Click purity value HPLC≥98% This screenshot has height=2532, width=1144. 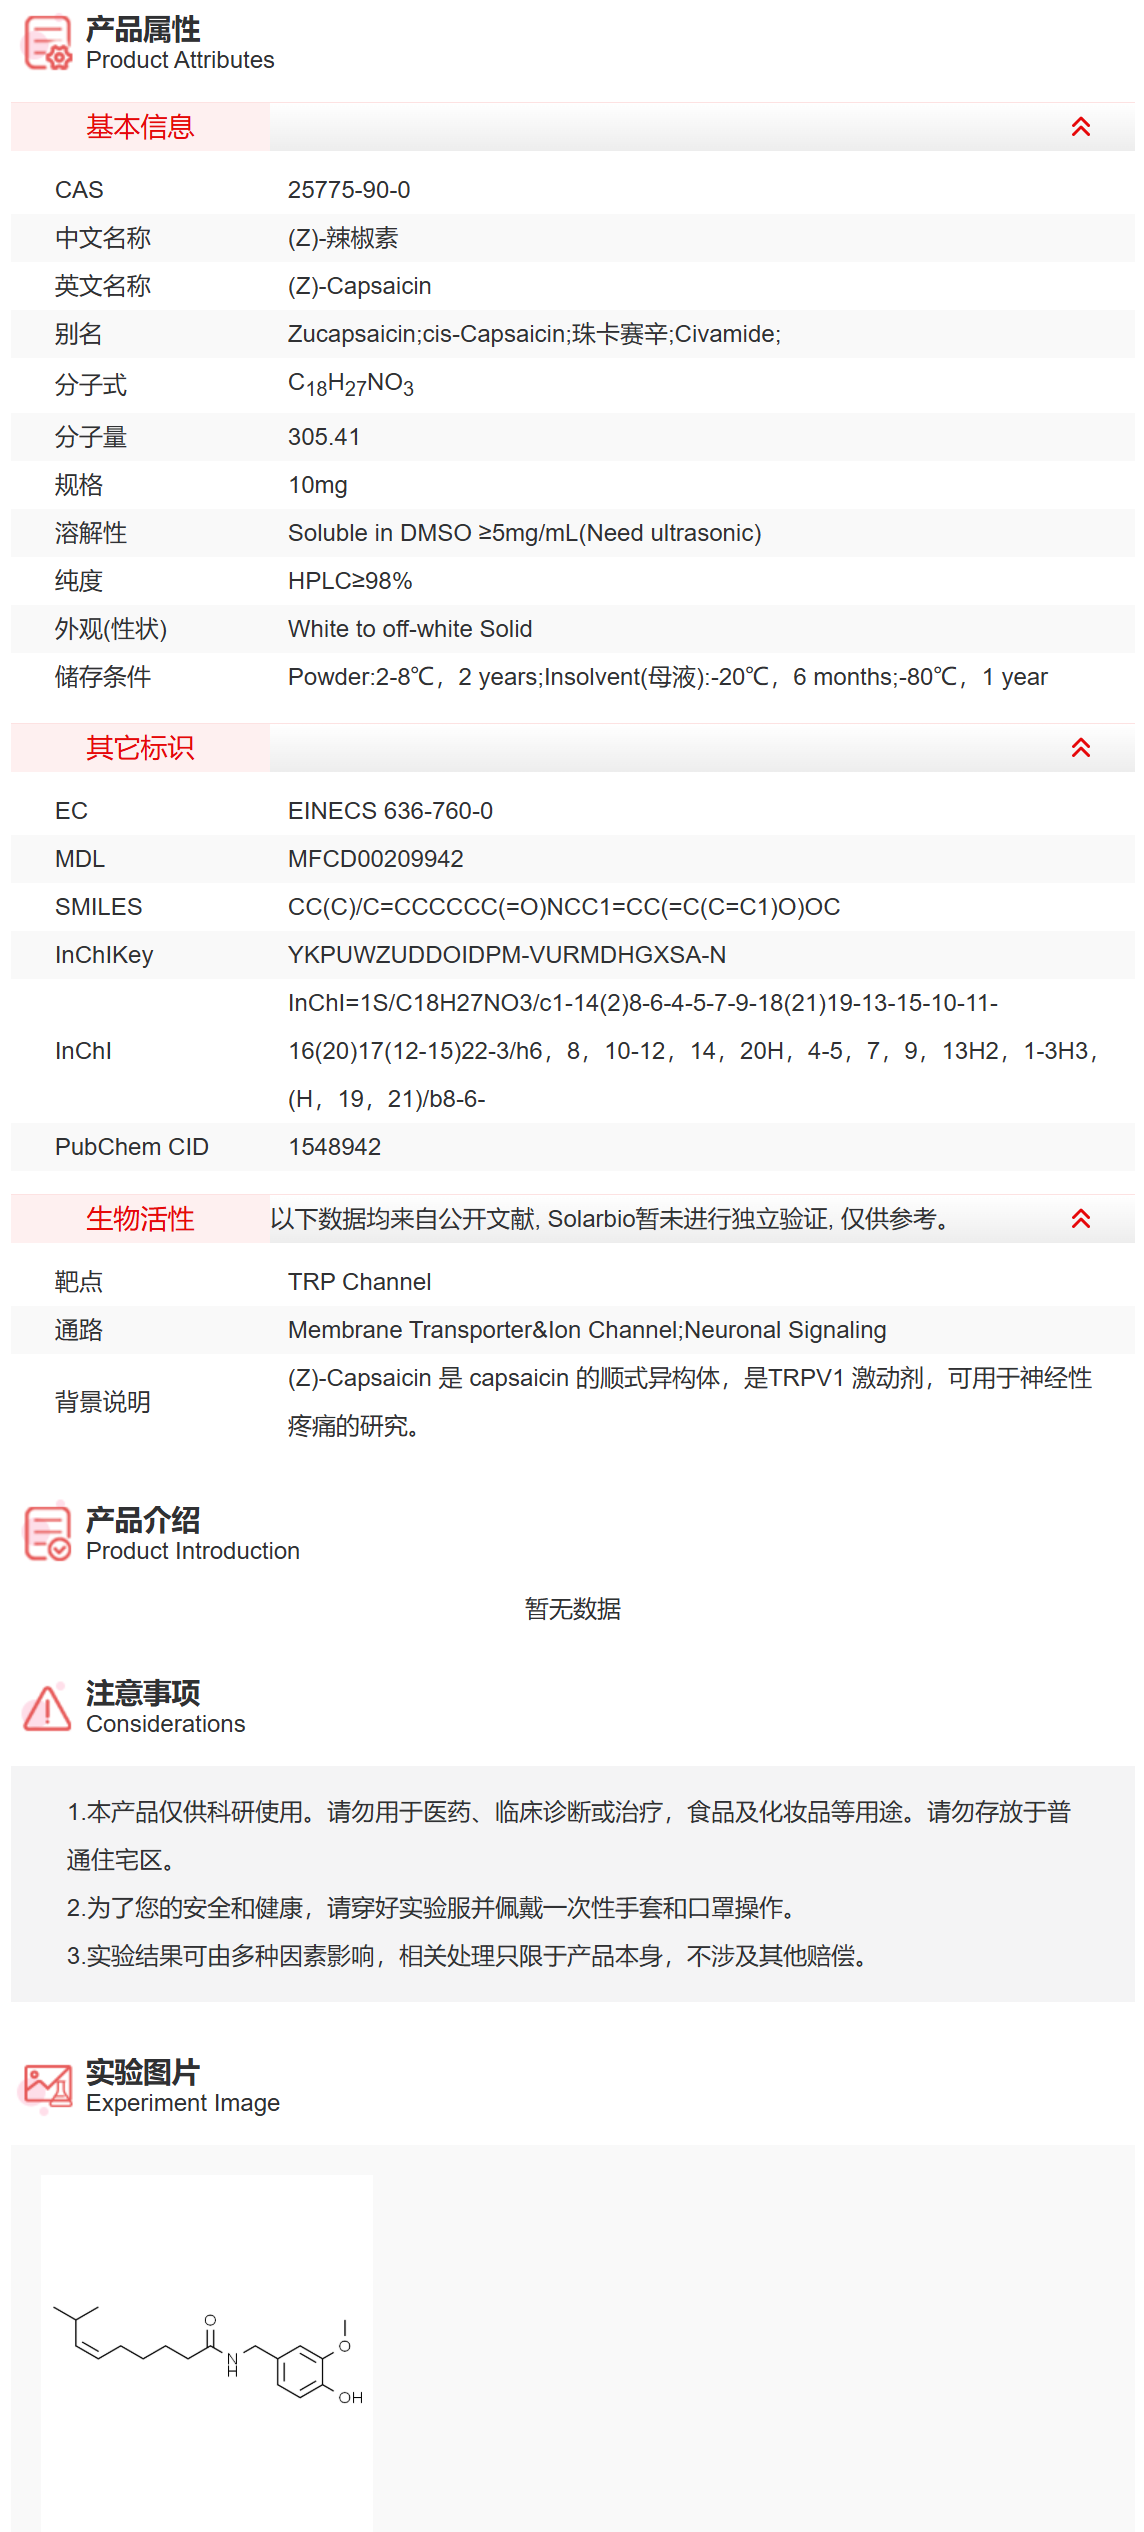click(x=350, y=581)
